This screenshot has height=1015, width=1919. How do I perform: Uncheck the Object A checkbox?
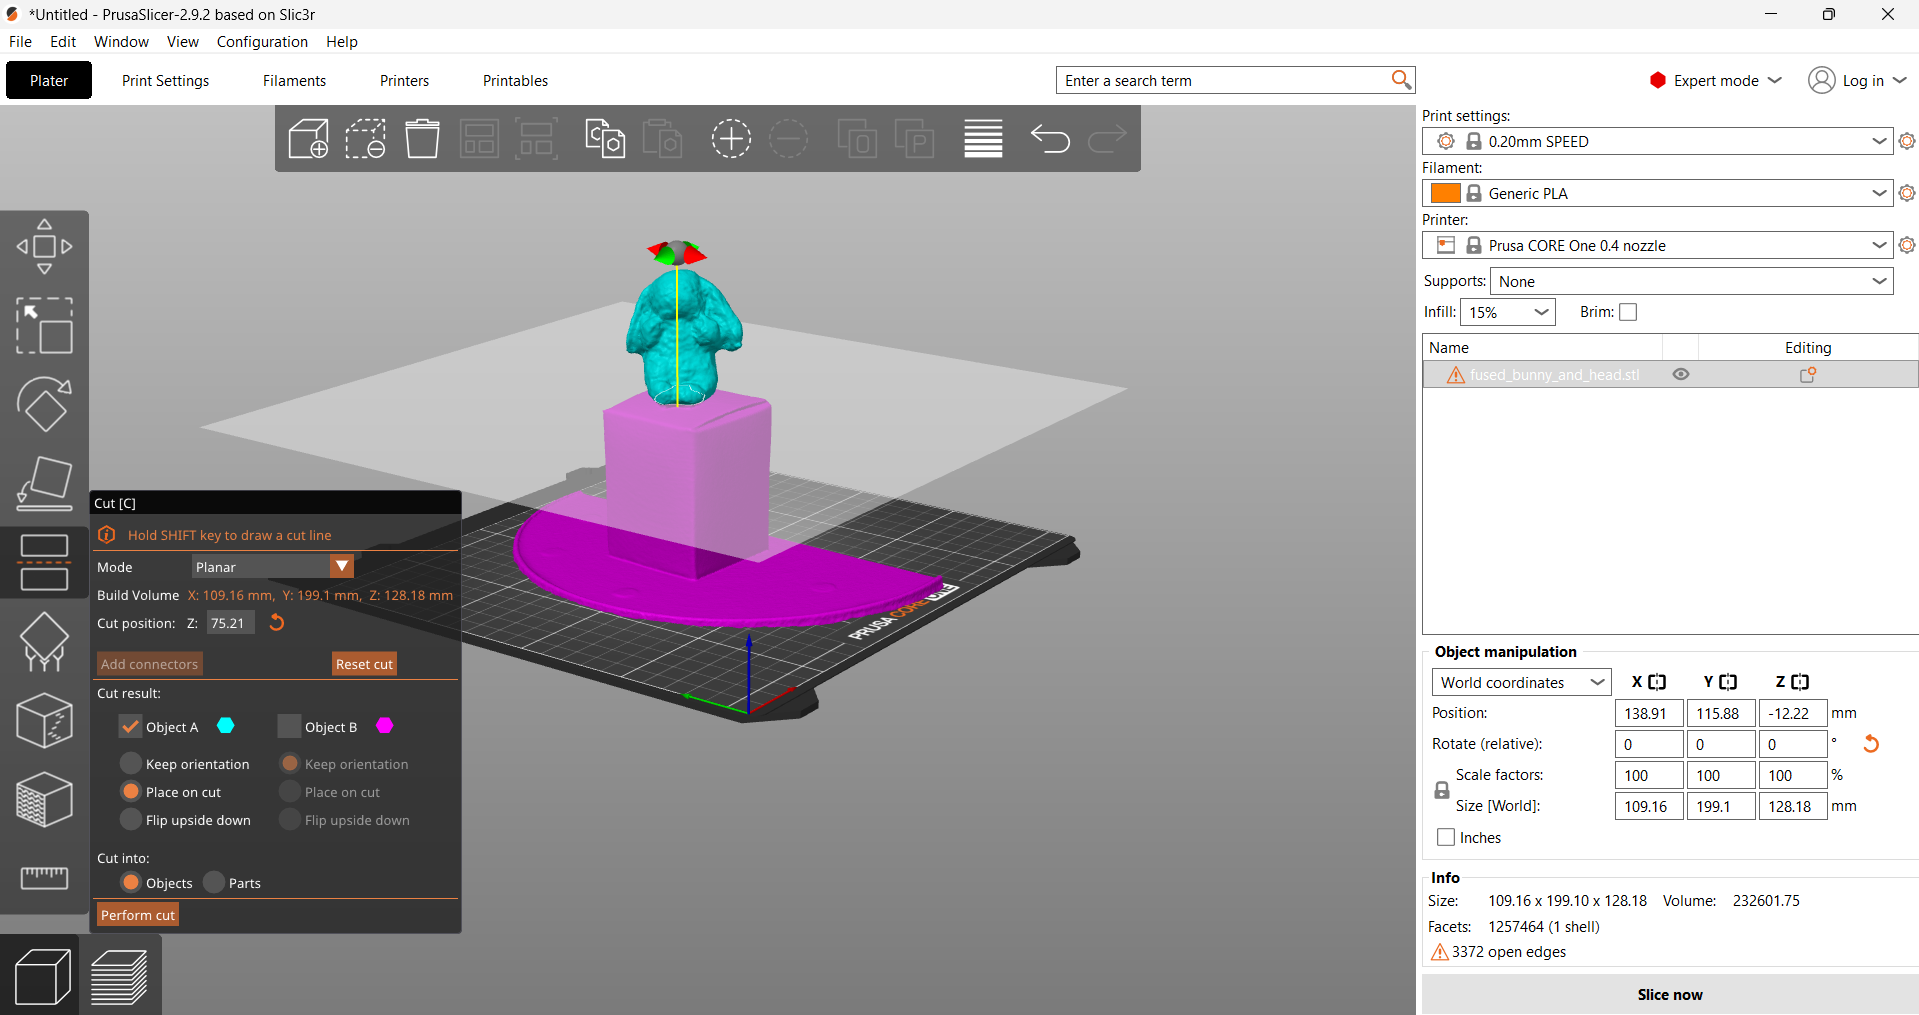pos(130,727)
